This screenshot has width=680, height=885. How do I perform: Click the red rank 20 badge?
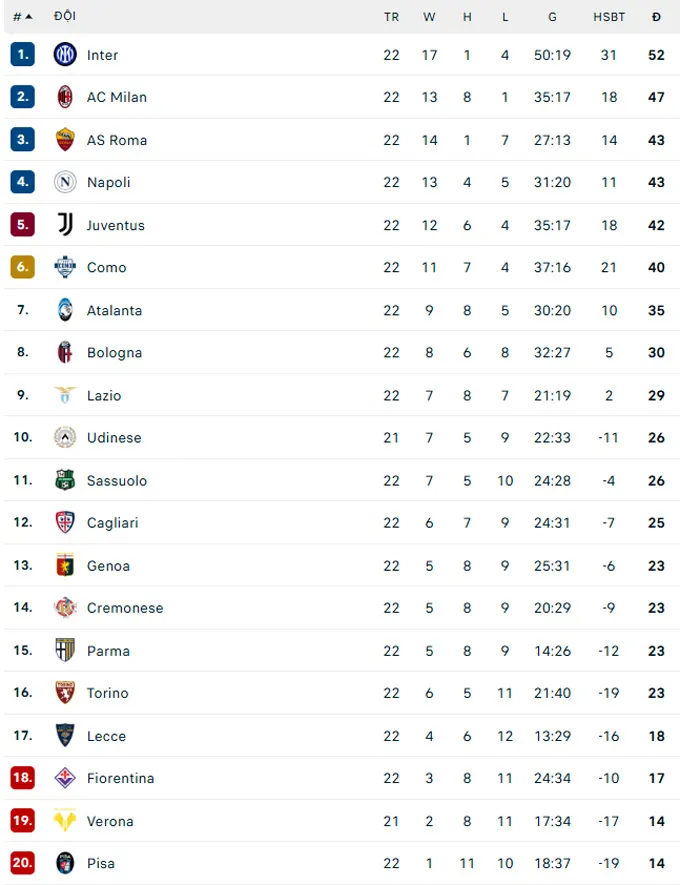(23, 863)
